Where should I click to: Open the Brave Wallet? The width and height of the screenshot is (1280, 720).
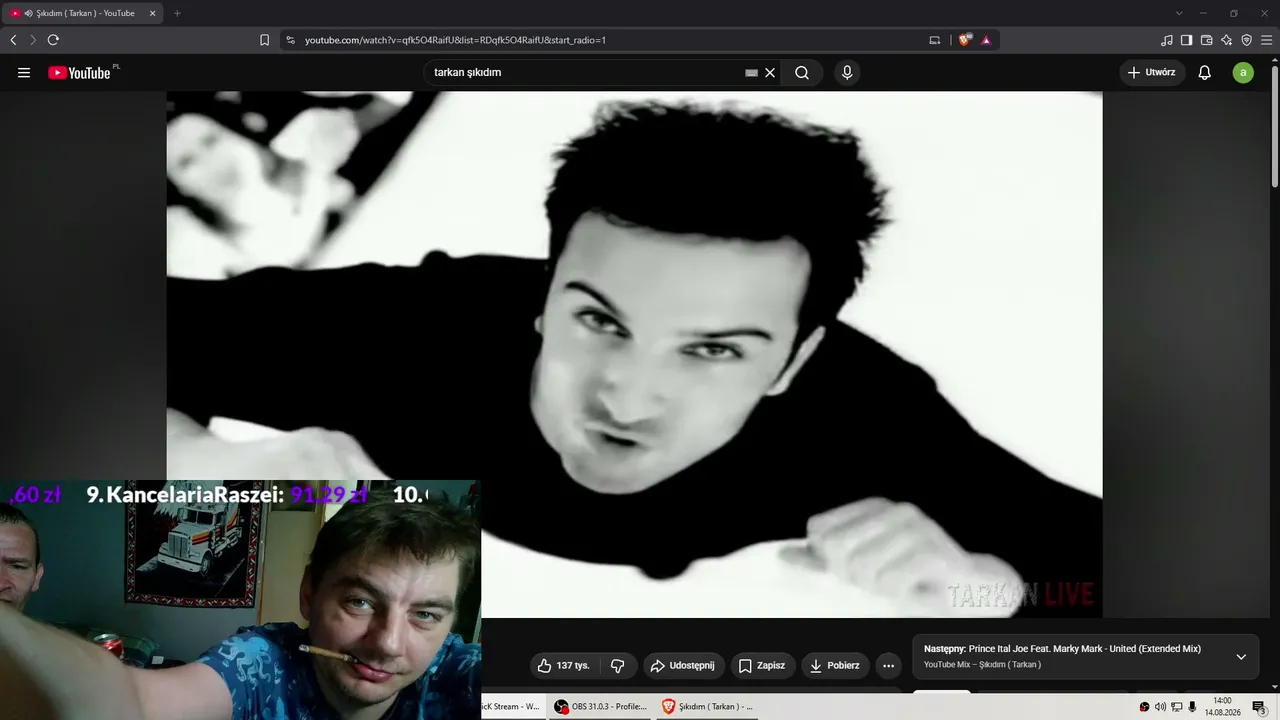pyautogui.click(x=1206, y=40)
